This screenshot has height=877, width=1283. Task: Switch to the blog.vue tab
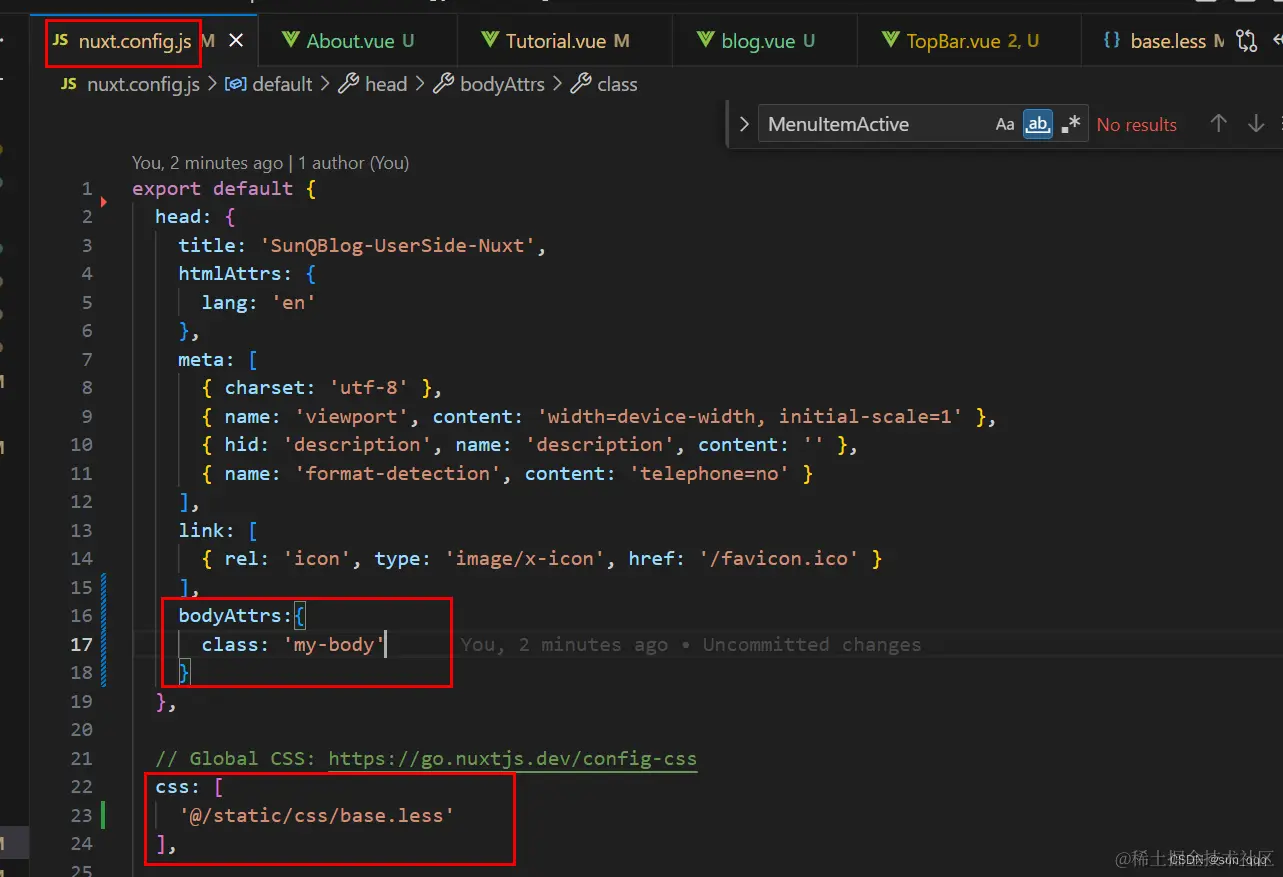tap(758, 41)
